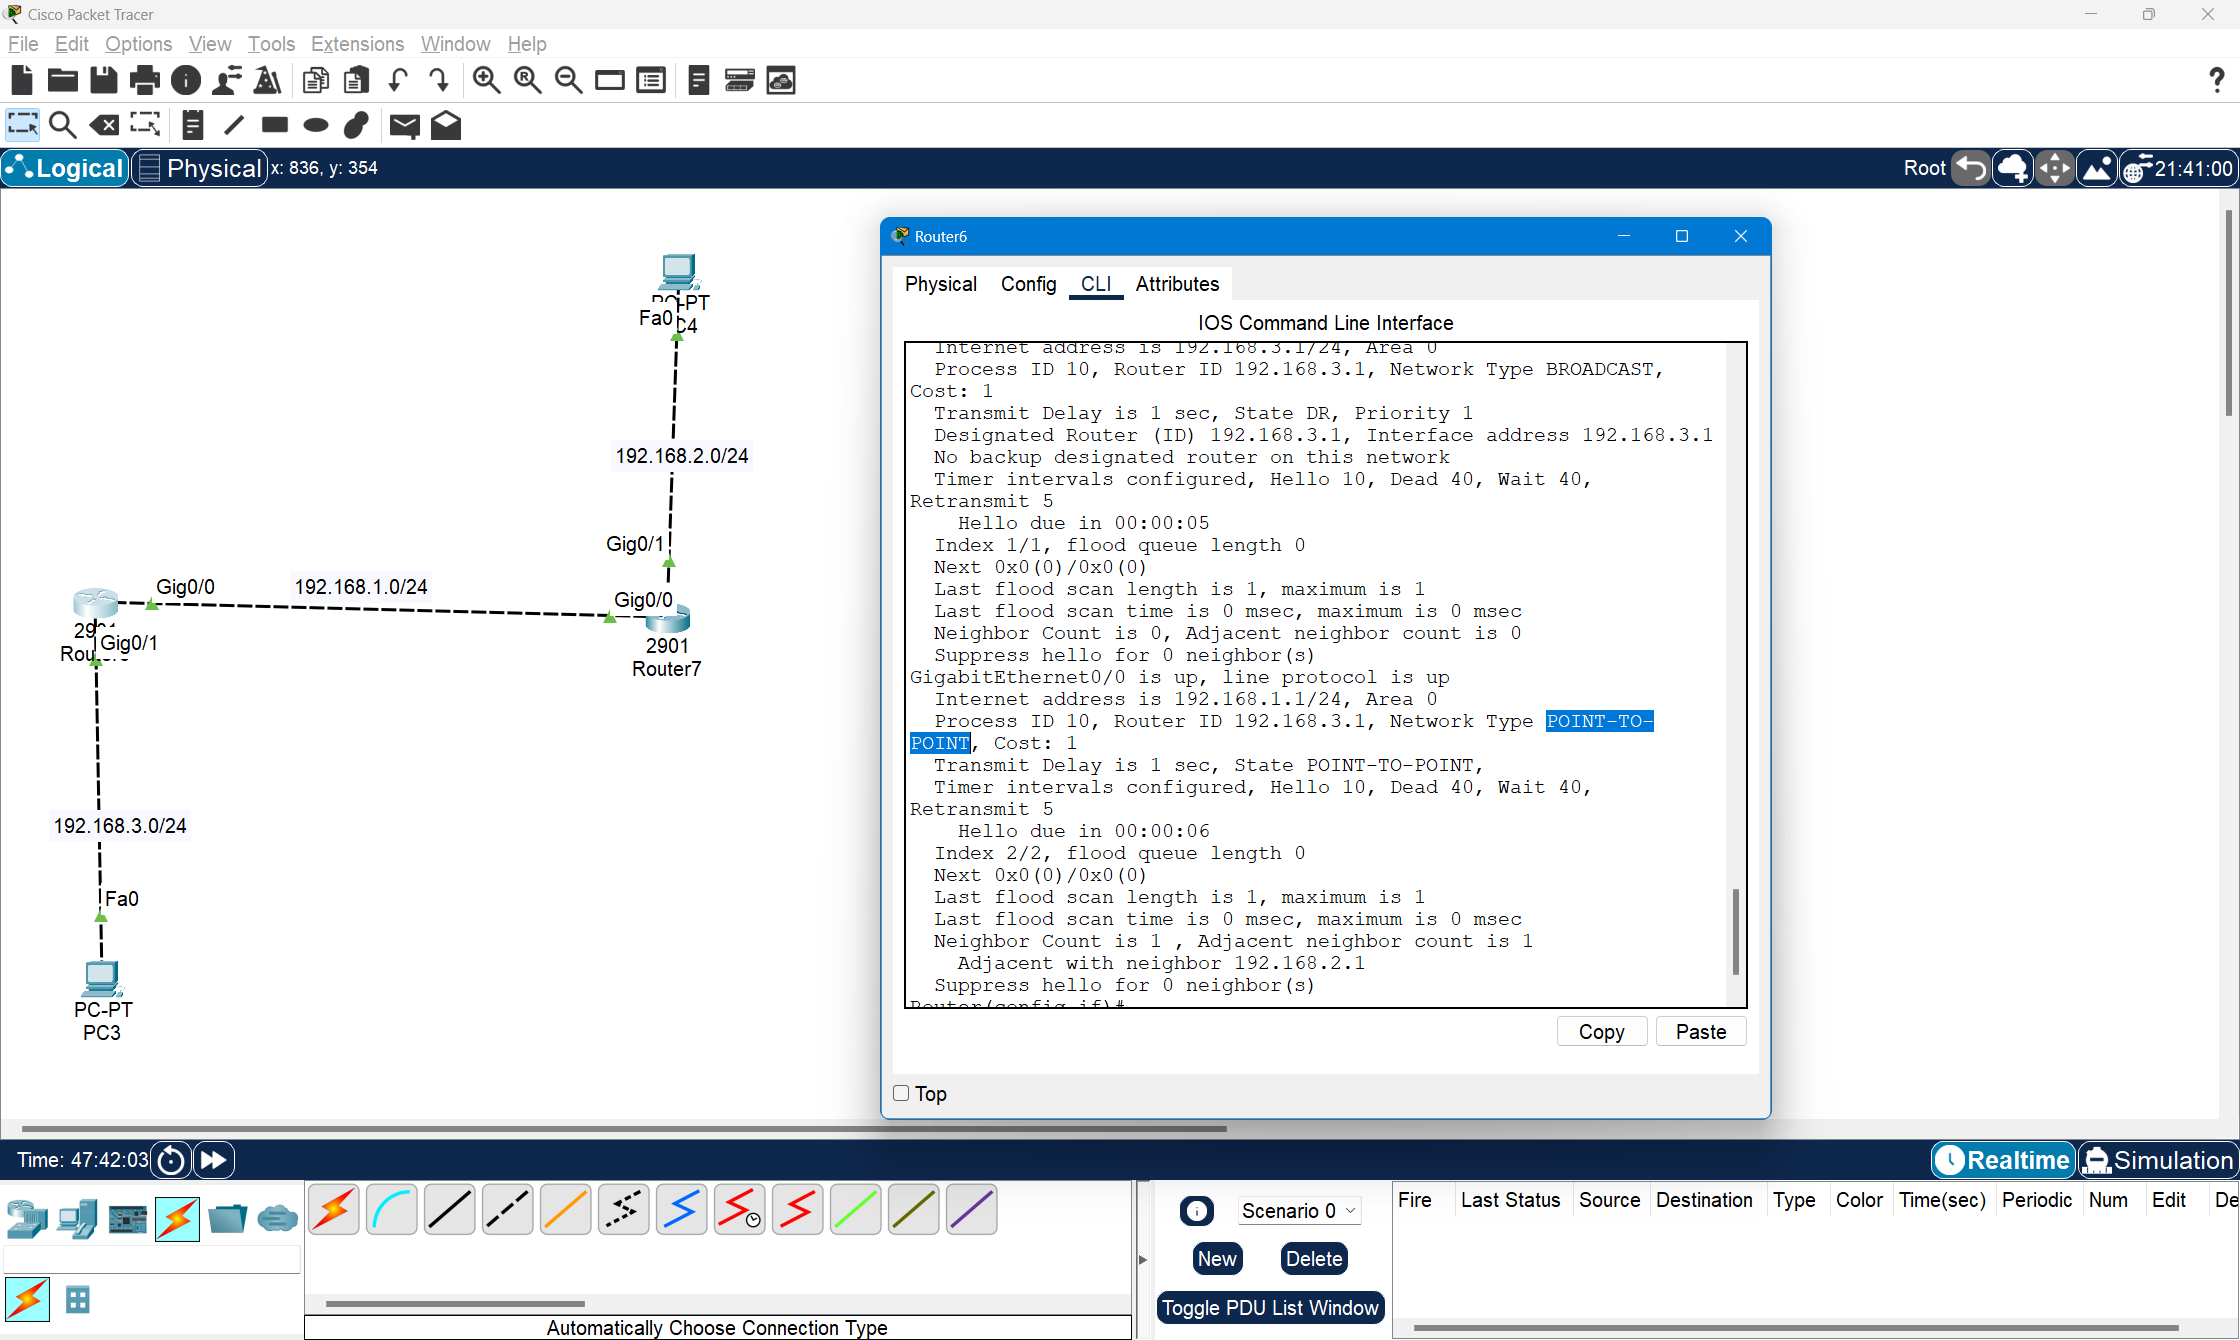Click Toggle PDU List Window

click(x=1270, y=1308)
